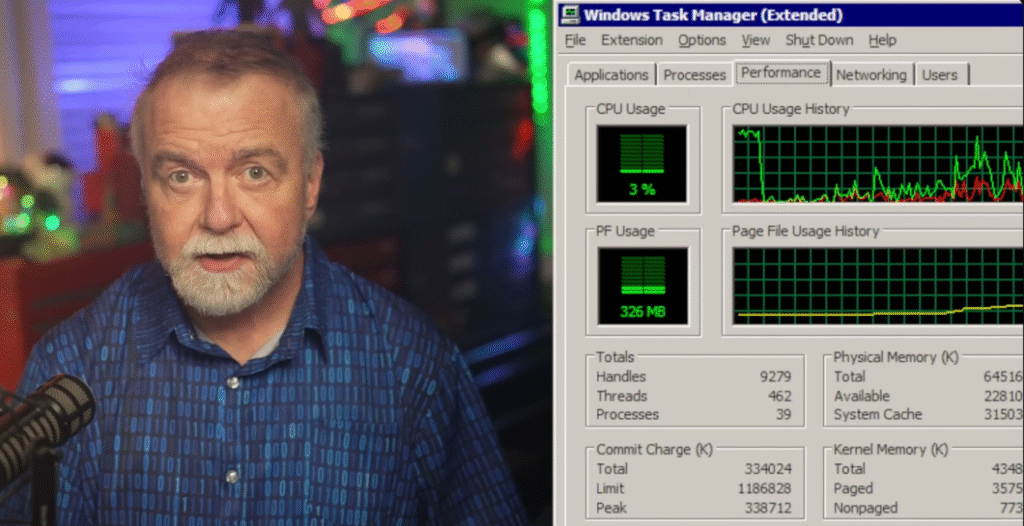This screenshot has height=526, width=1024.
Task: Switch to the Users tab
Action: coord(939,75)
